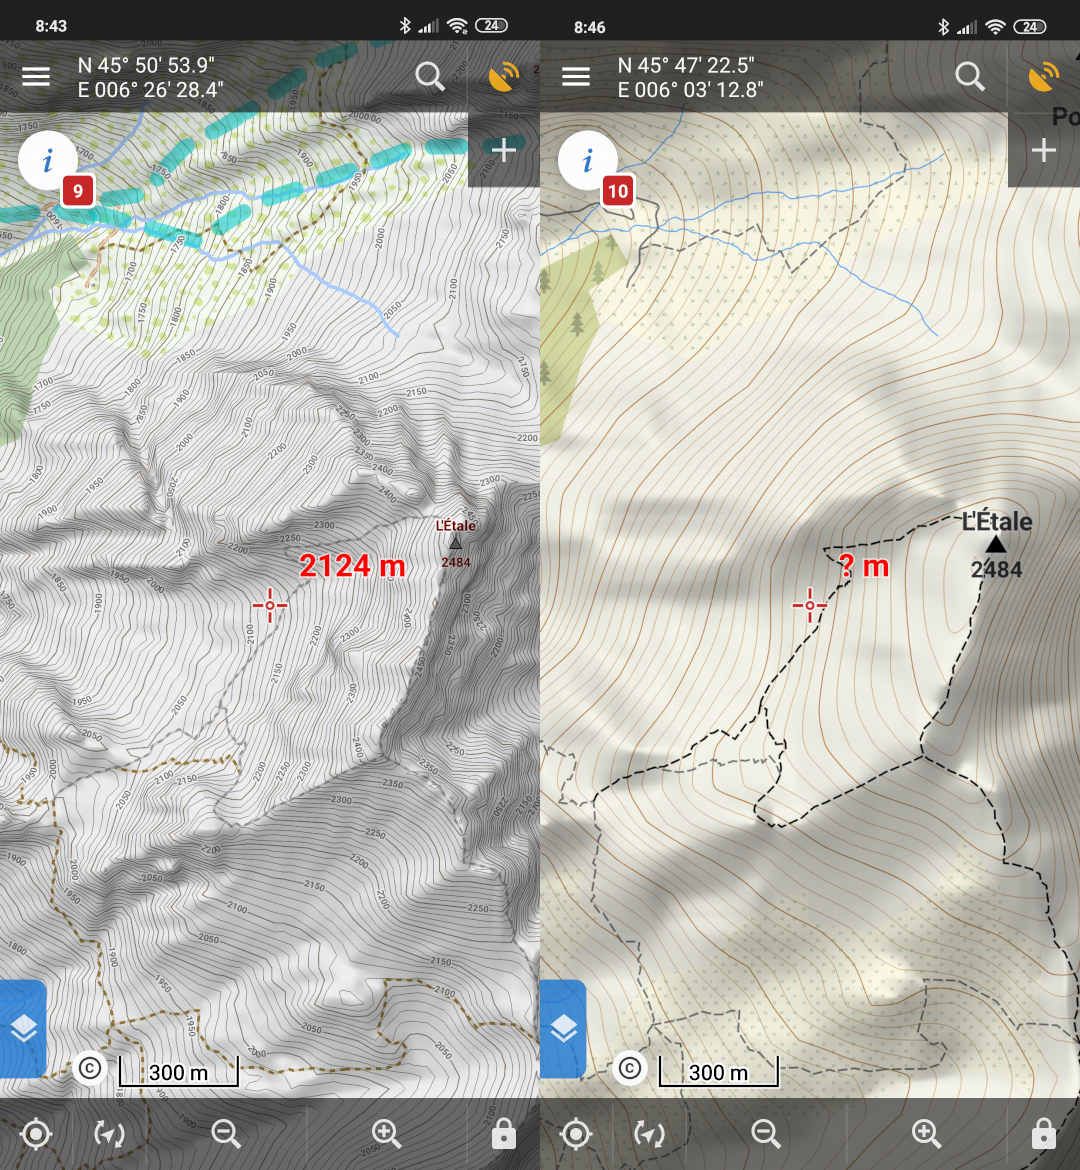Open hamburger menu beside N 45° 50' 53.9"

(36, 77)
